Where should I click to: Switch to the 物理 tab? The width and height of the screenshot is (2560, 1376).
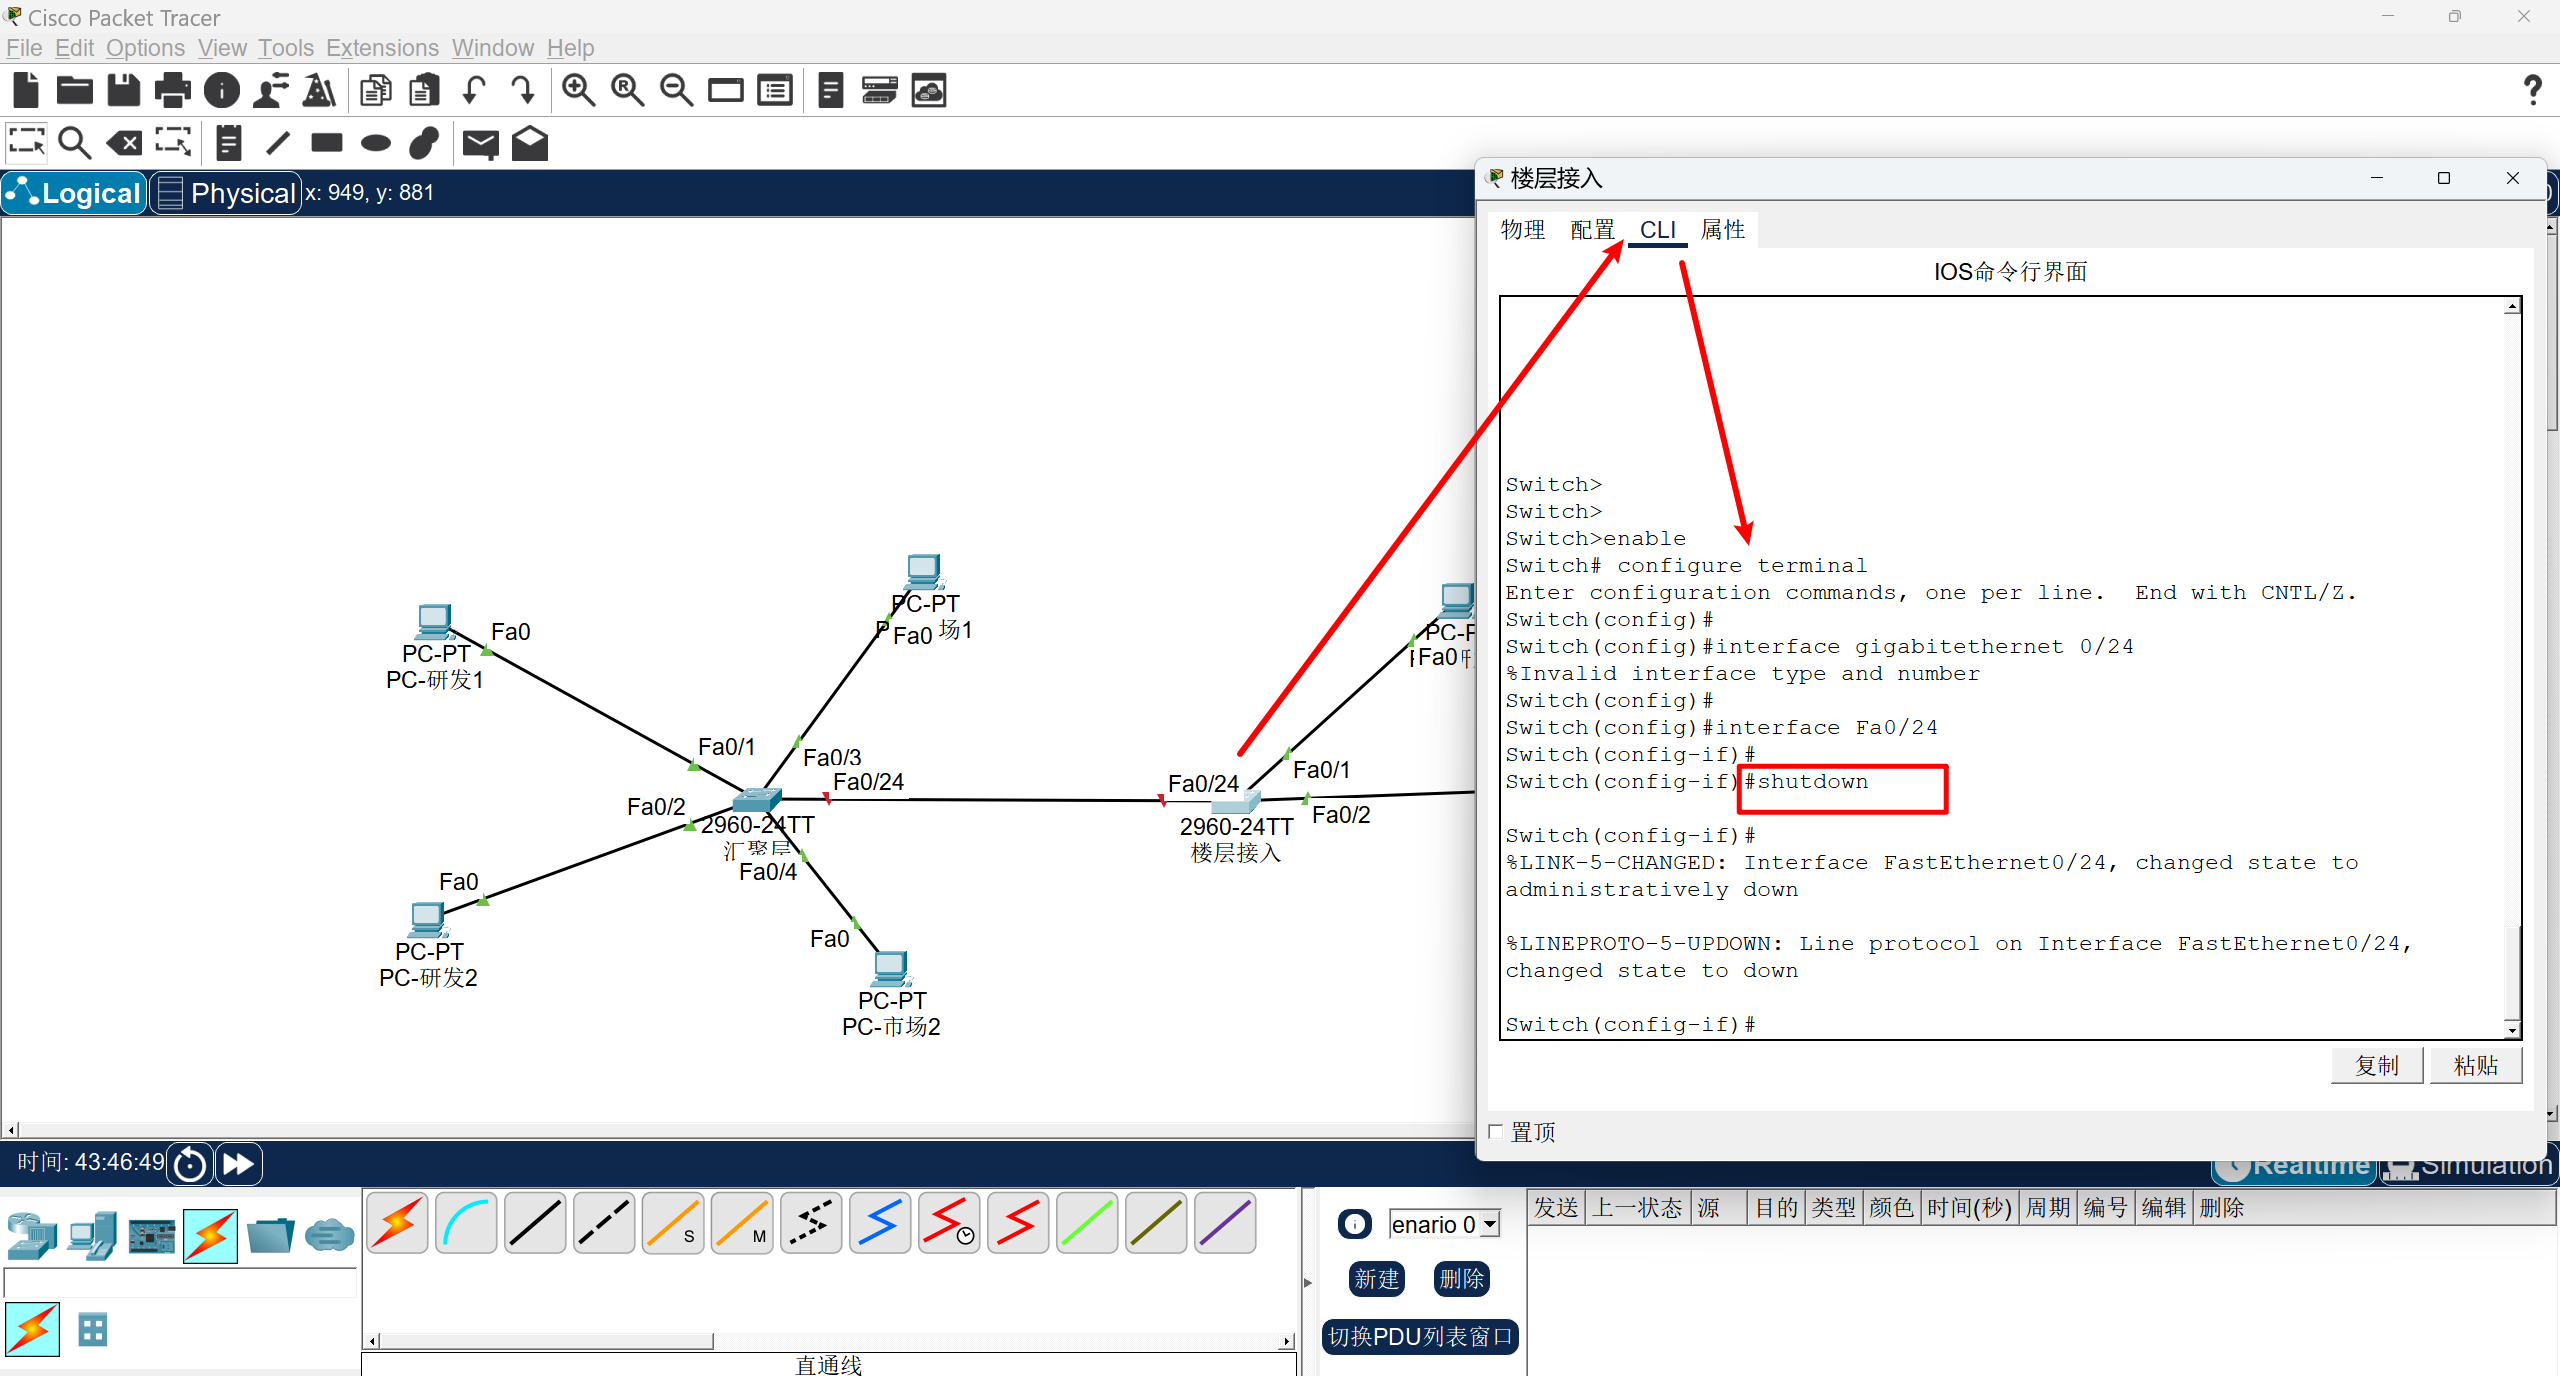coord(1523,230)
